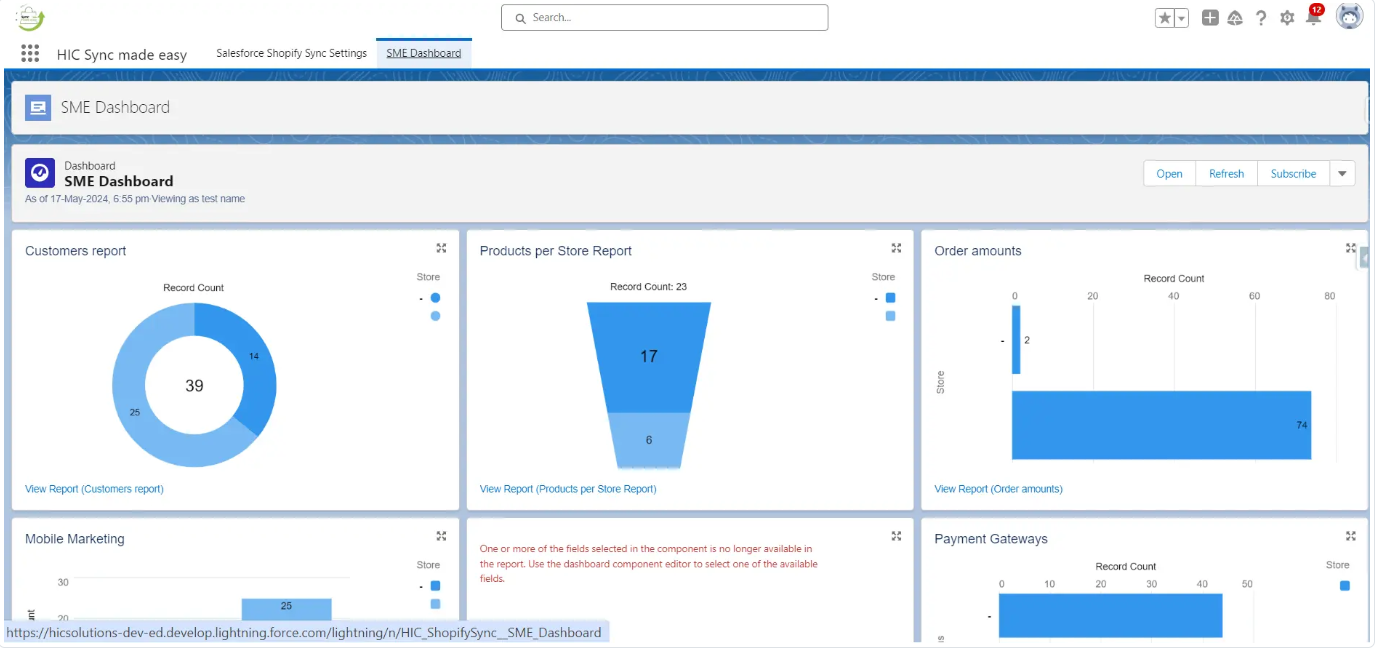Click the HIC Sync made easy app name

click(x=122, y=55)
